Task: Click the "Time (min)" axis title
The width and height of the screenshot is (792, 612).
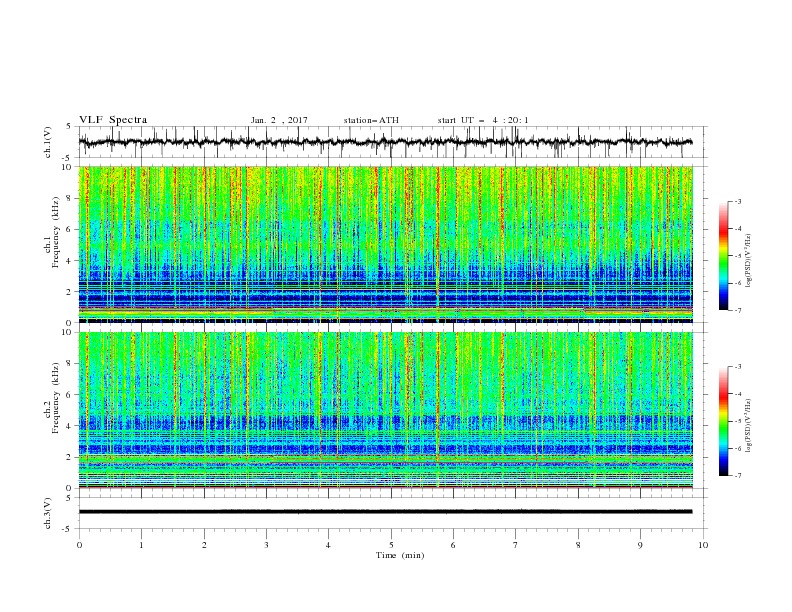Action: pyautogui.click(x=400, y=555)
